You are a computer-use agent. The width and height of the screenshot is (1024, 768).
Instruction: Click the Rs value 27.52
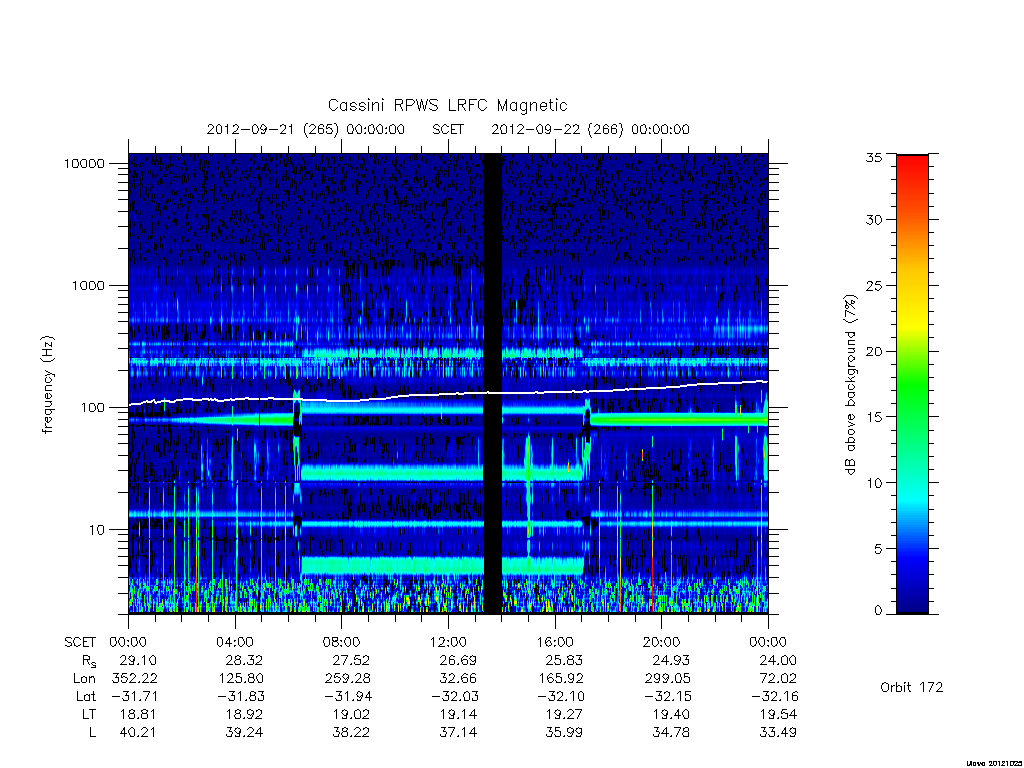click(351, 660)
